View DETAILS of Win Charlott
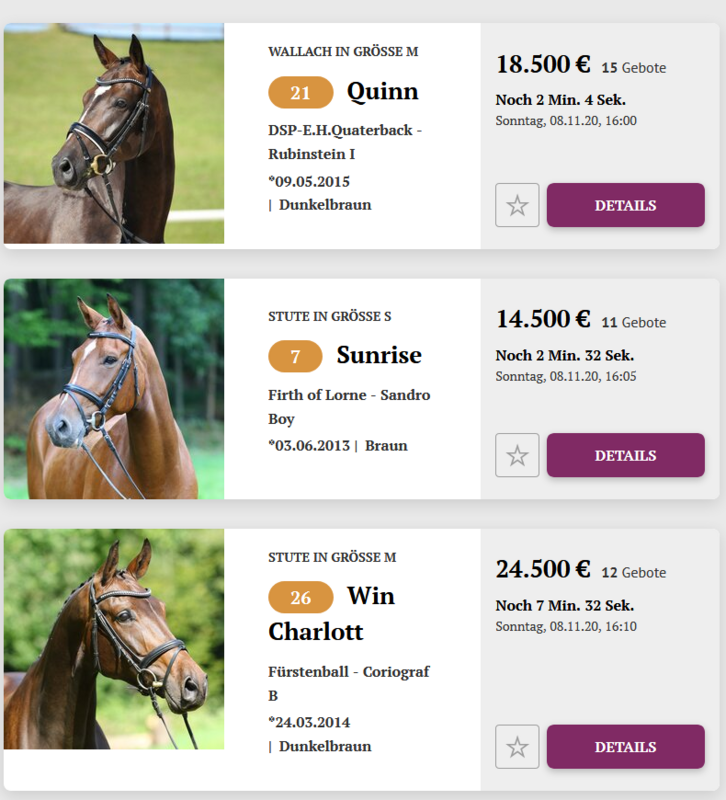 click(625, 747)
